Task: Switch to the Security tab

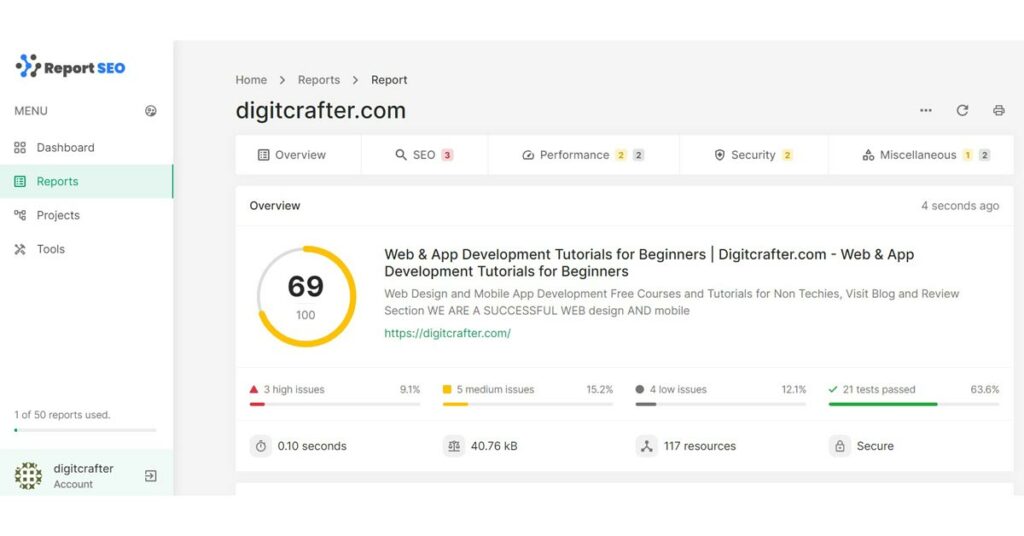Action: (x=754, y=155)
